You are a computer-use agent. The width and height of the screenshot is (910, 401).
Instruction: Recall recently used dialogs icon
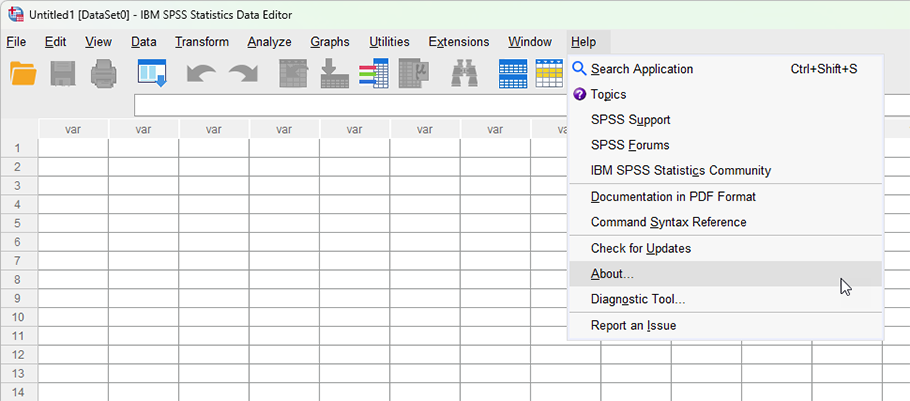[x=152, y=74]
